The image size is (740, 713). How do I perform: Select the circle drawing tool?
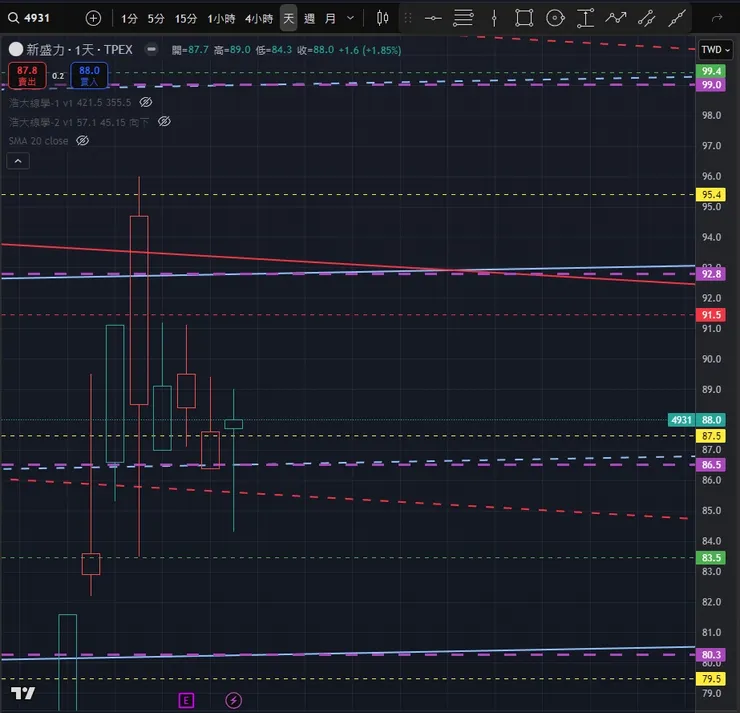[x=555, y=18]
